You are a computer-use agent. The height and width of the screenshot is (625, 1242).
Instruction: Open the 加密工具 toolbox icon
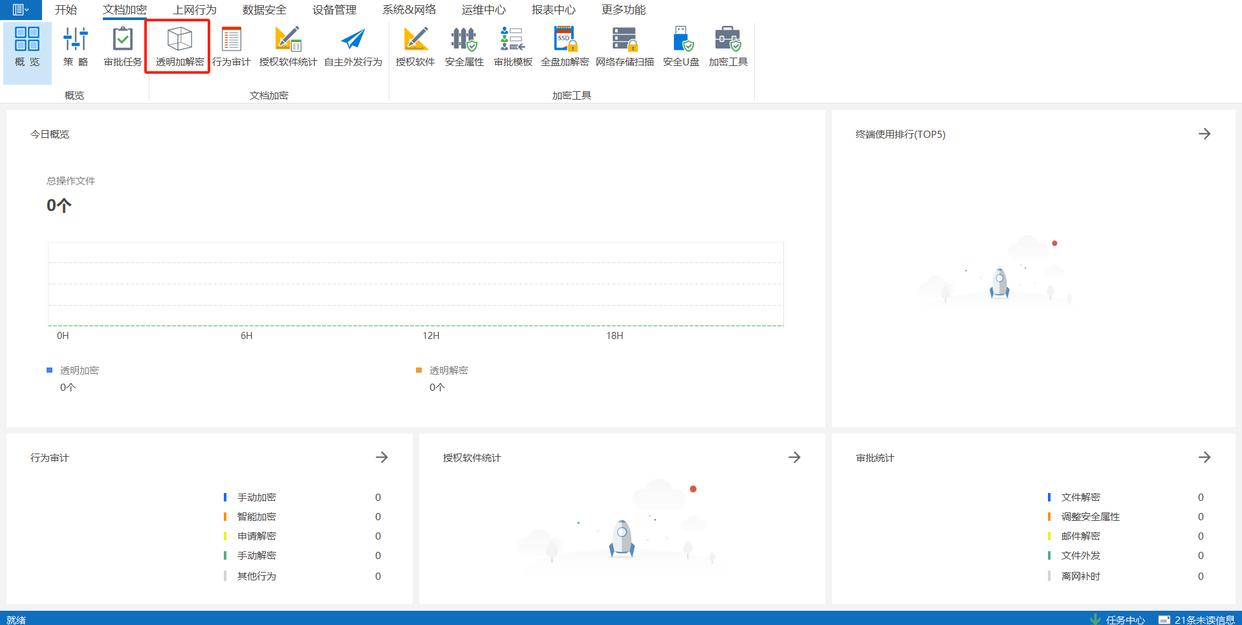(728, 47)
